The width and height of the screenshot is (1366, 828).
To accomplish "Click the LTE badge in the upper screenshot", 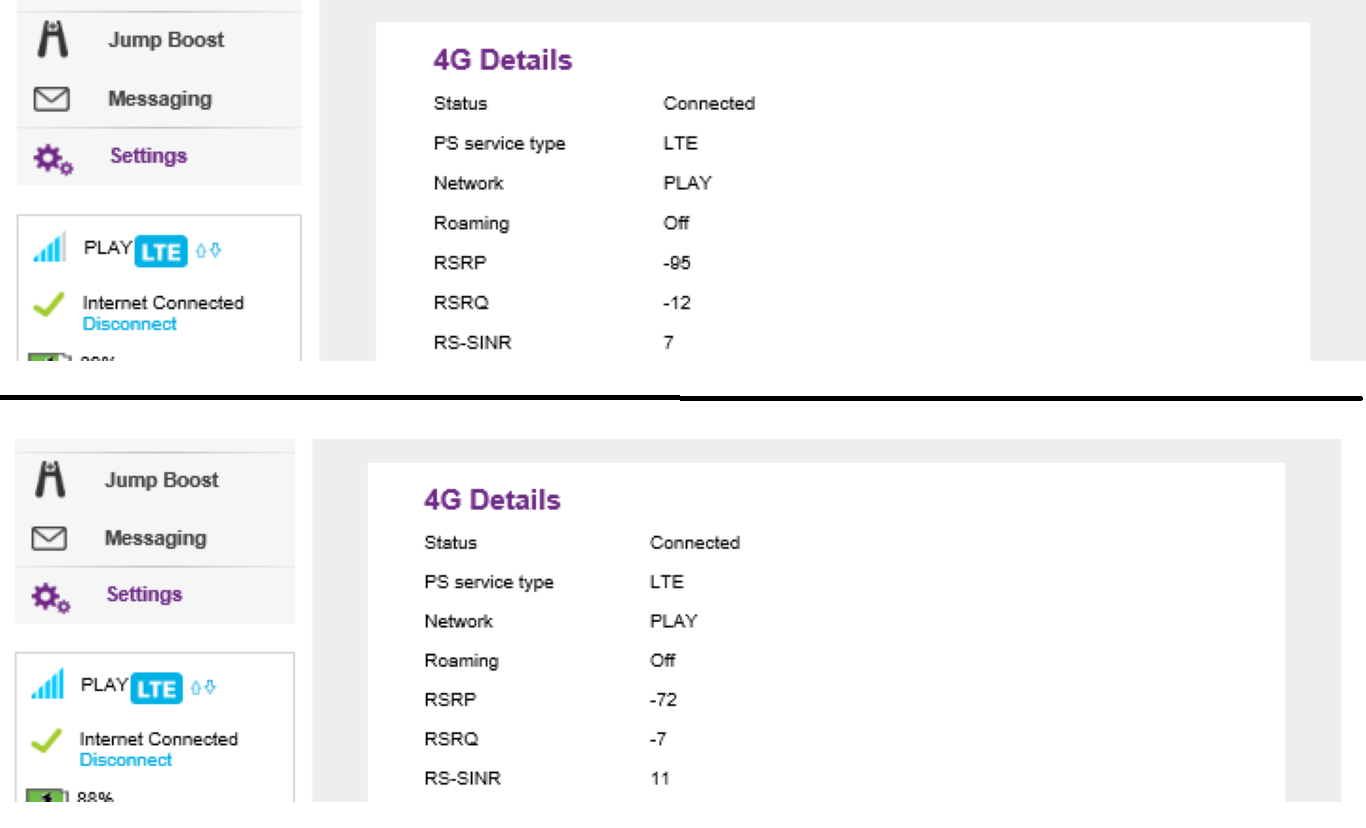I will tap(161, 251).
